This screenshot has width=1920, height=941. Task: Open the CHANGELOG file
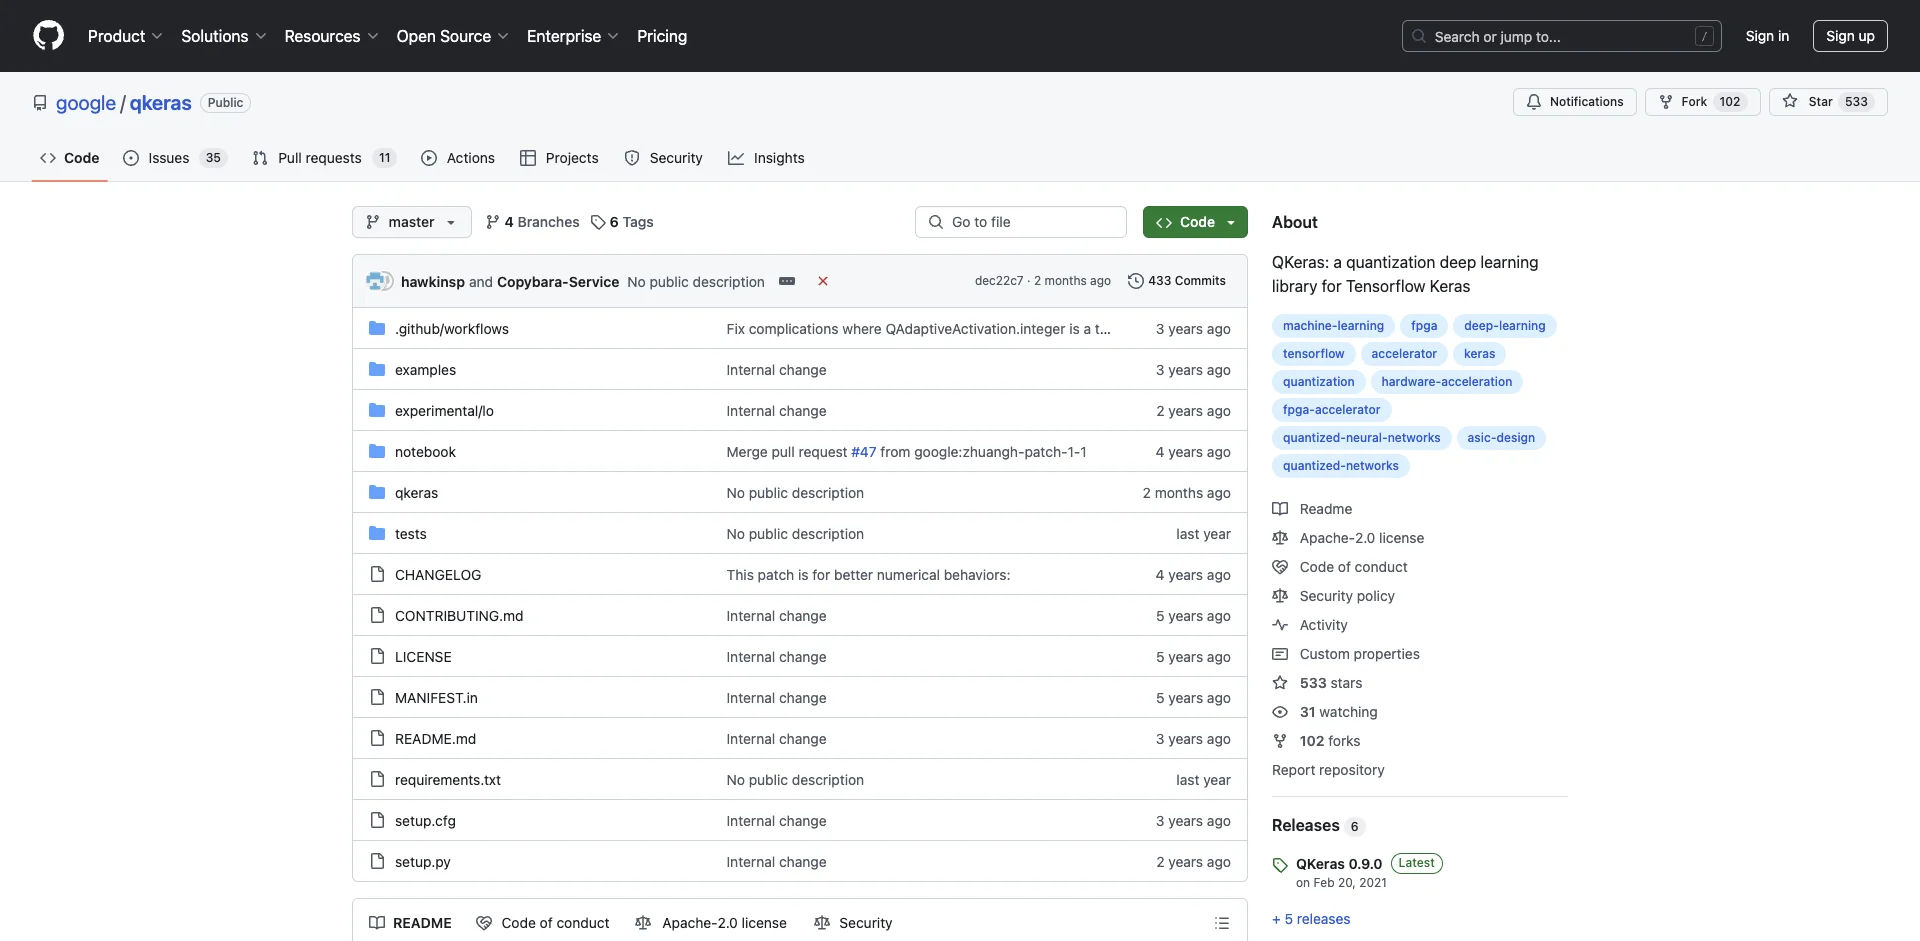(x=438, y=575)
